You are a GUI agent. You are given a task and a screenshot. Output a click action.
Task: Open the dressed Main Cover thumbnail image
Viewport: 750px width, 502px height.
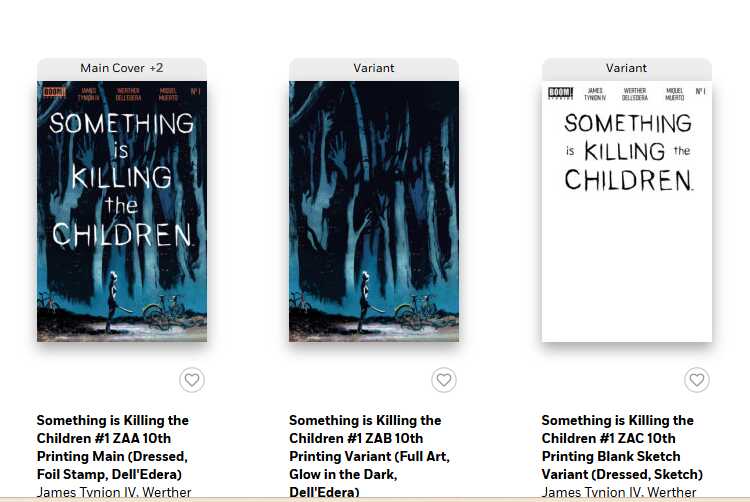coord(122,211)
